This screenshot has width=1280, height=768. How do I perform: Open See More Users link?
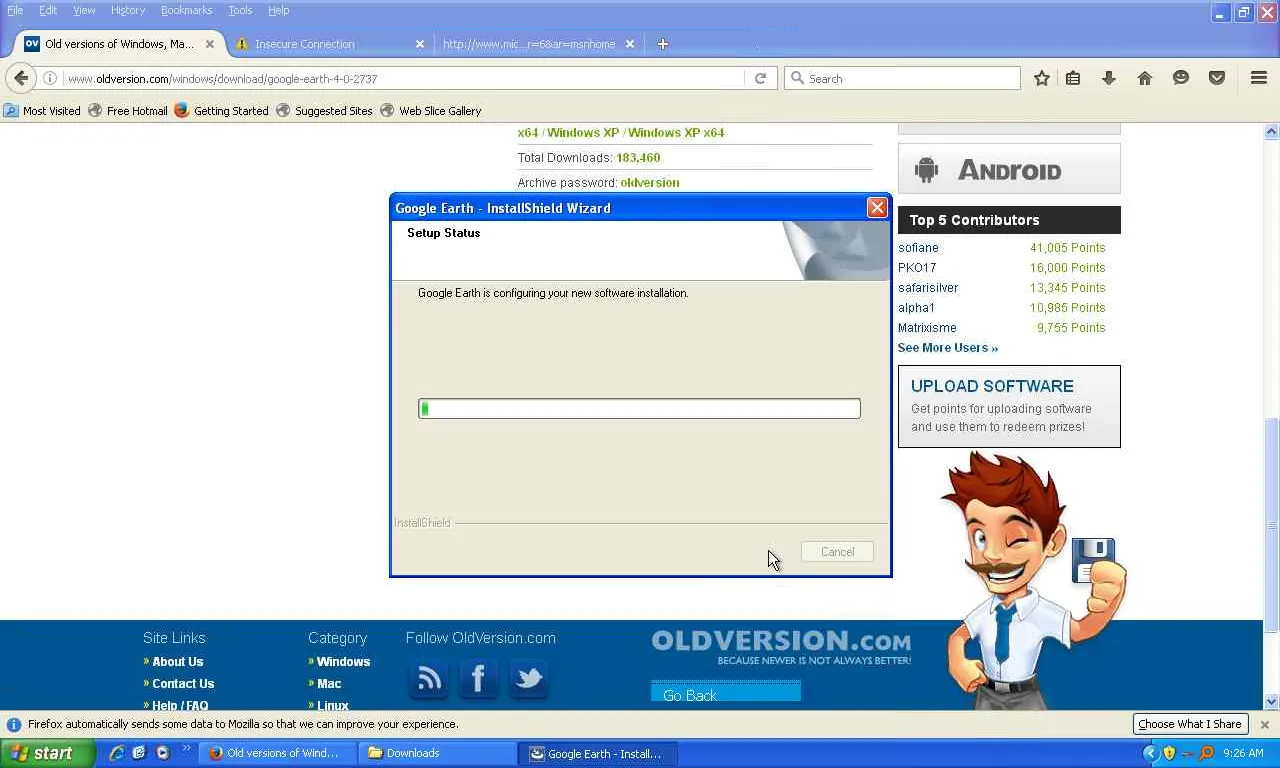coord(948,348)
